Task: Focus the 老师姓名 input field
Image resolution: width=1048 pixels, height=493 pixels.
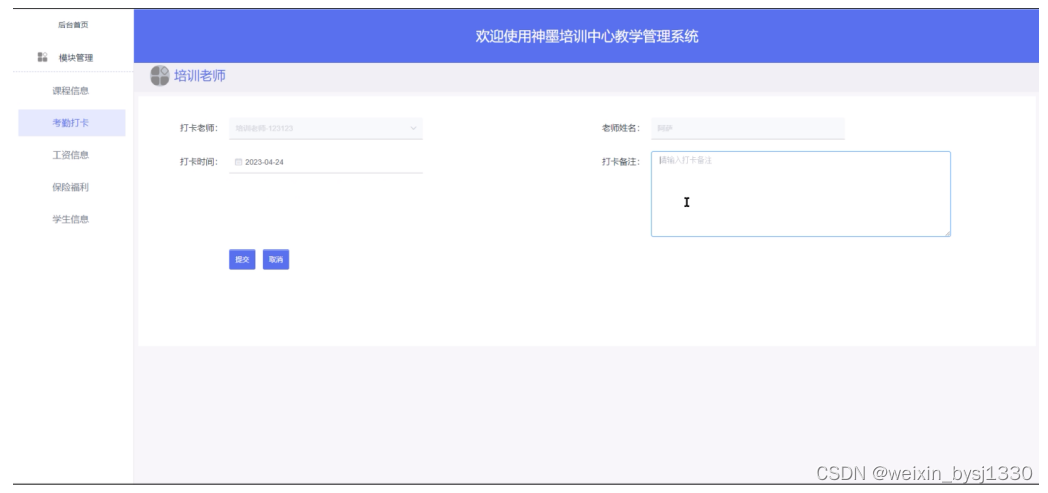Action: point(748,128)
